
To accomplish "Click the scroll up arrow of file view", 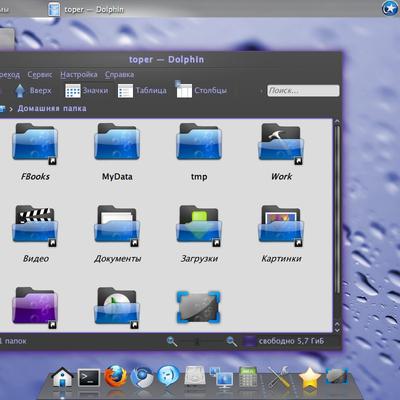I will [337, 122].
